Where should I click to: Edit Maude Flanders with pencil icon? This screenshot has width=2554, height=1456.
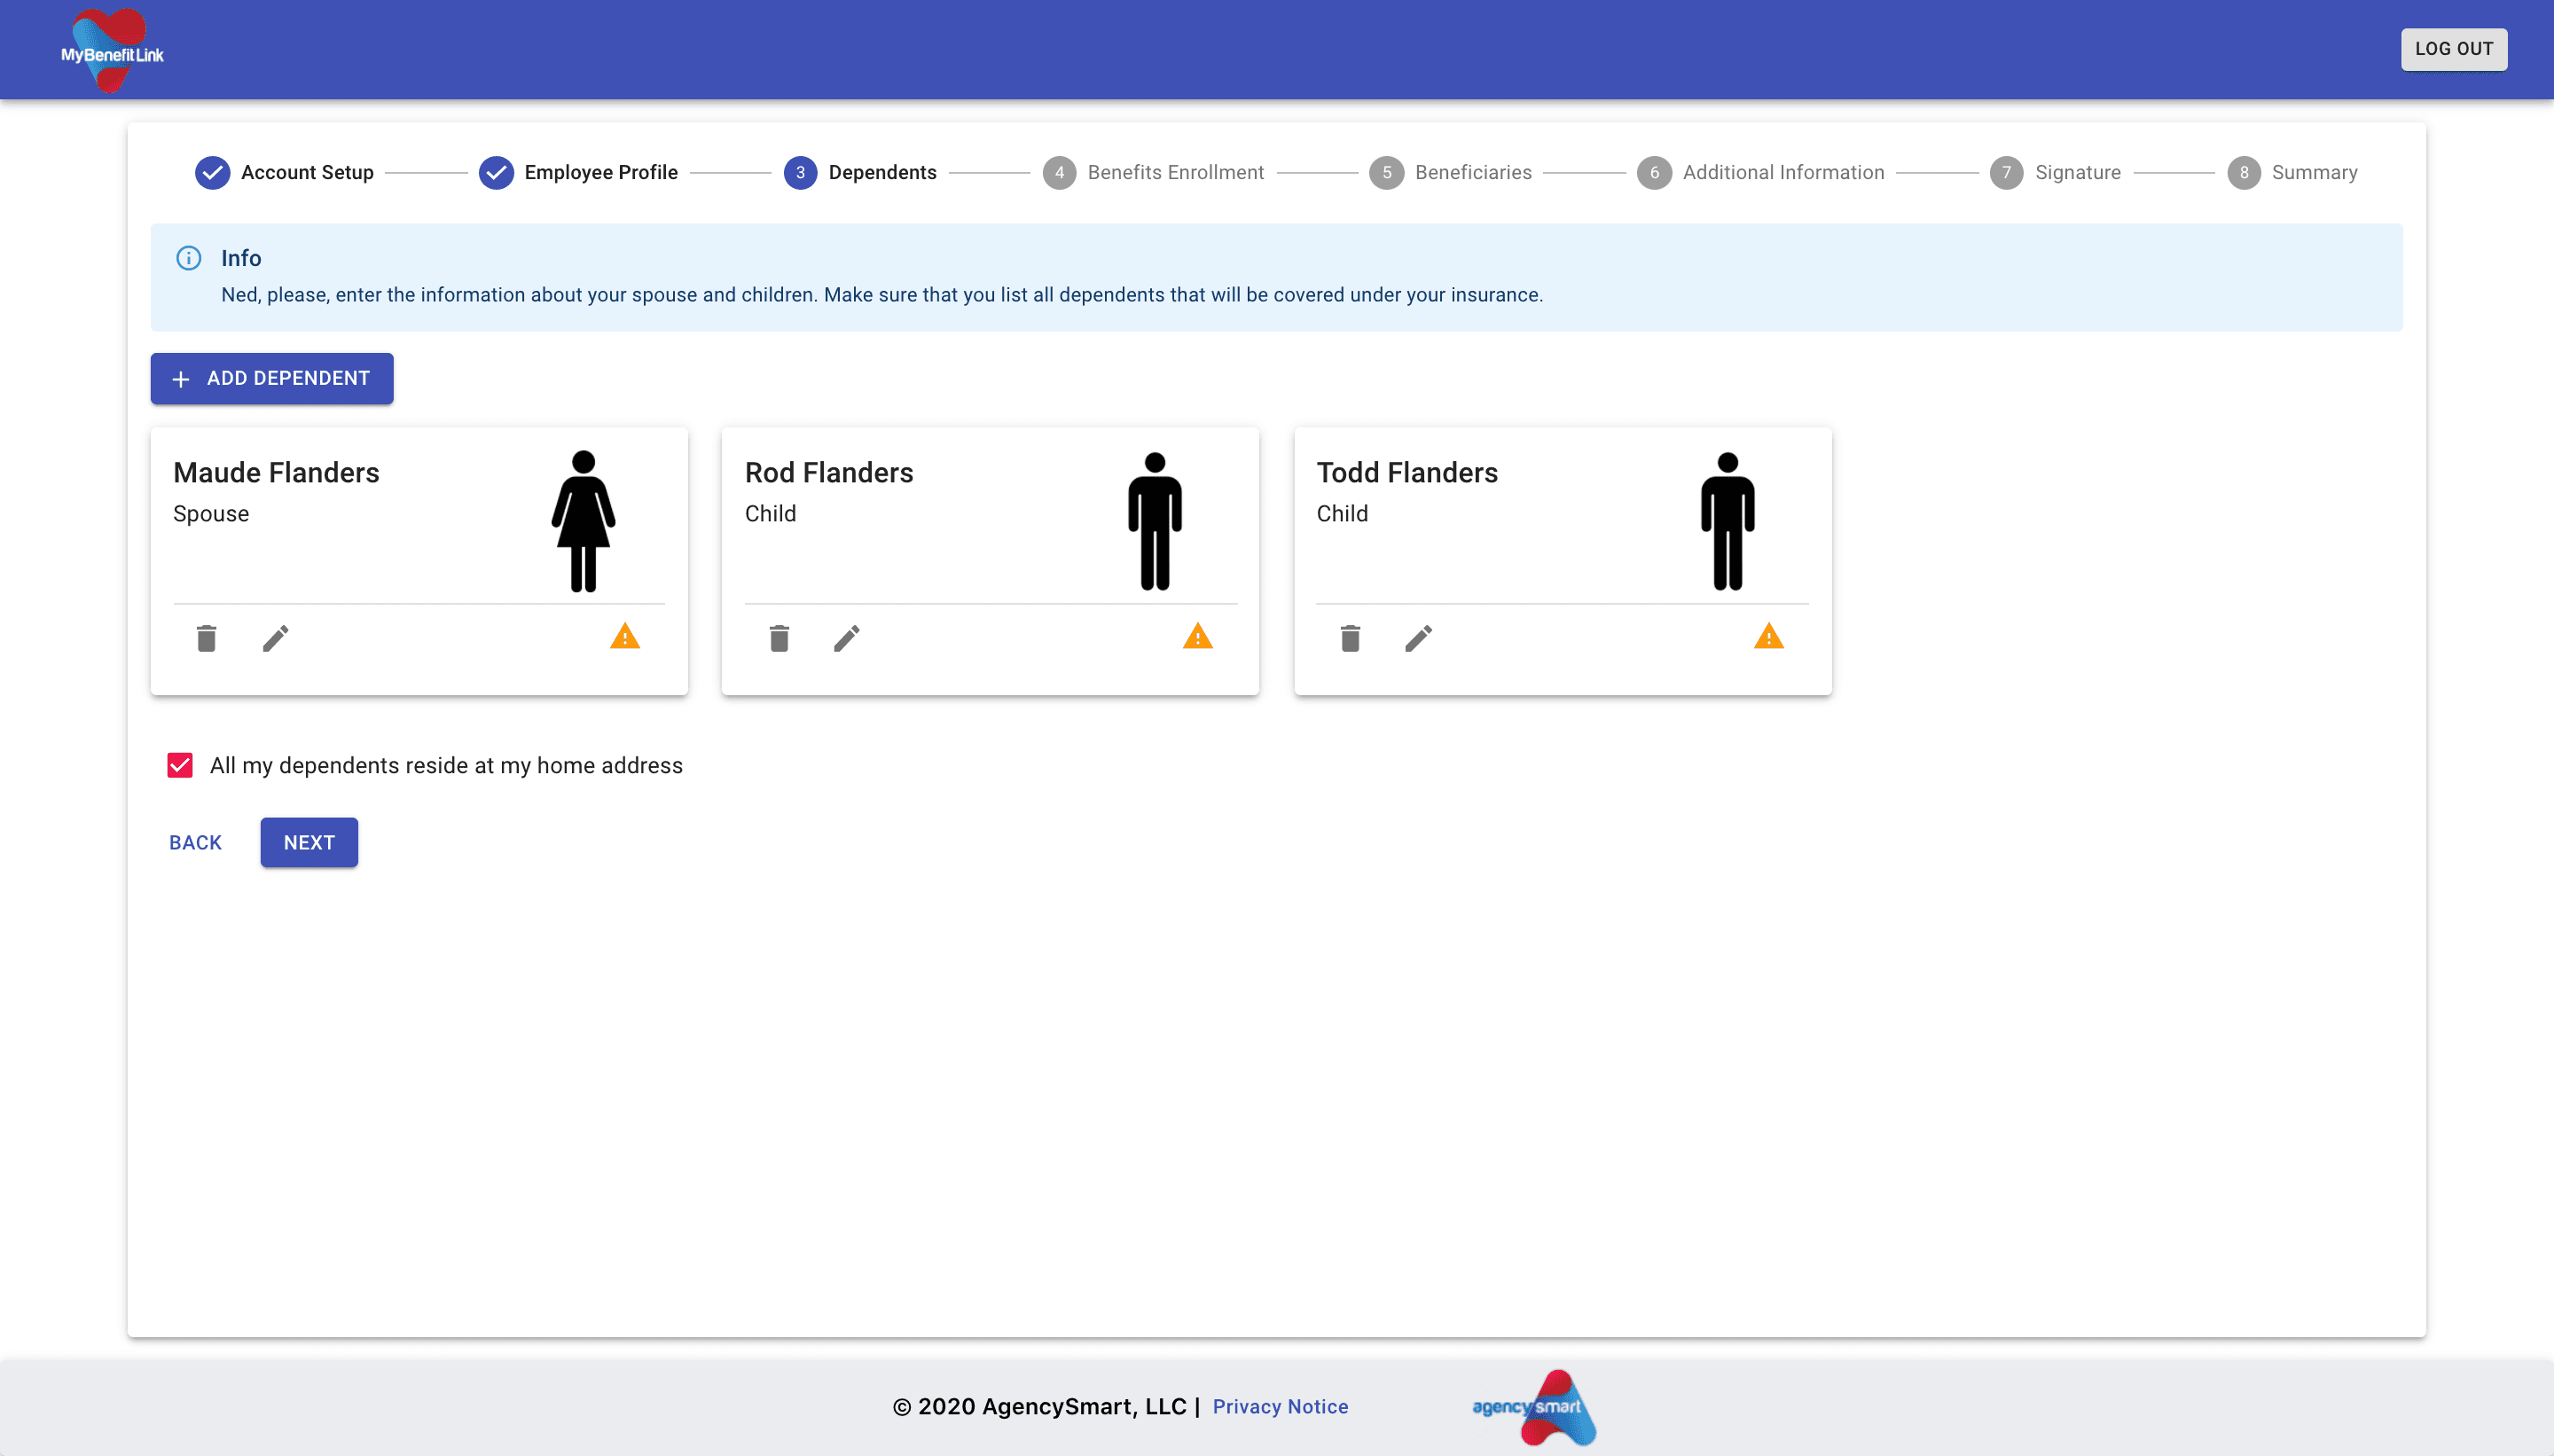coord(276,638)
